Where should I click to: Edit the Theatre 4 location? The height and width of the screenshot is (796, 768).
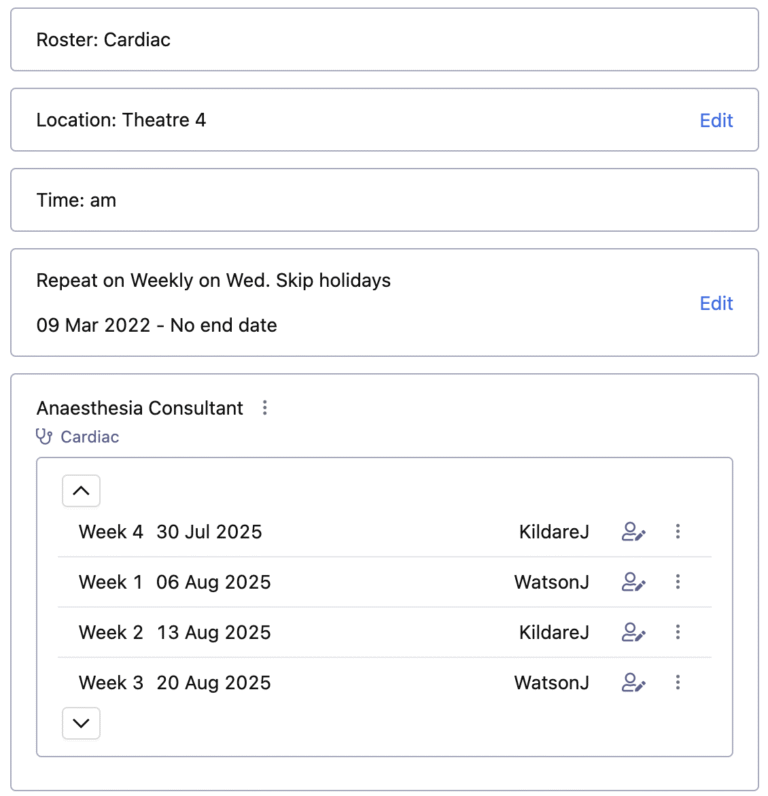pyautogui.click(x=716, y=120)
